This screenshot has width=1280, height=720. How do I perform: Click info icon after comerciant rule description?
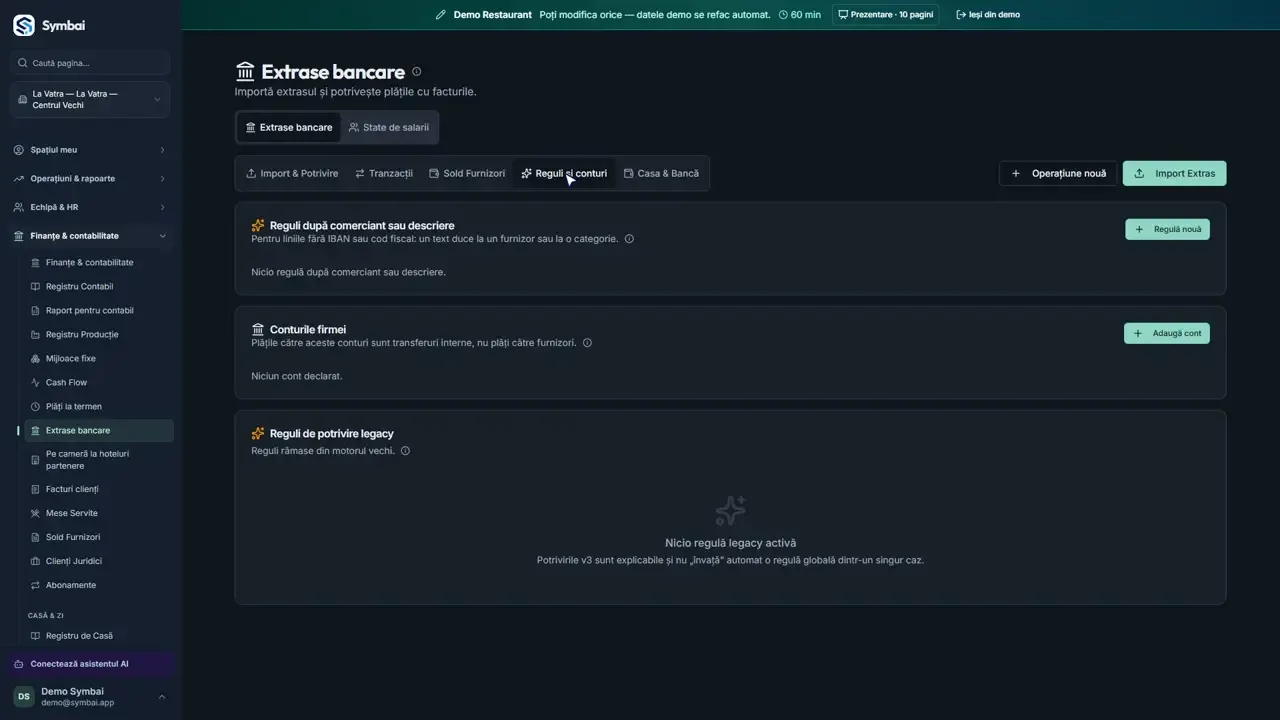point(629,239)
